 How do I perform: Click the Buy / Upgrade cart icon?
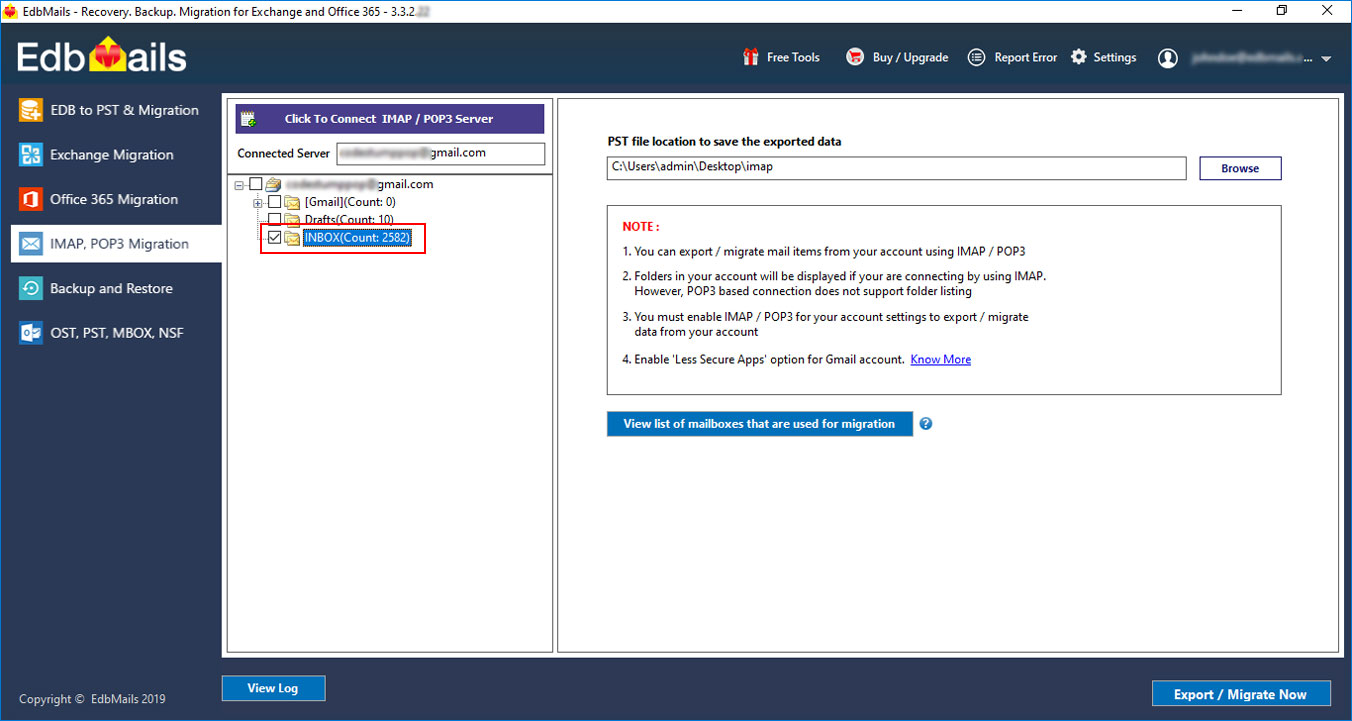pyautogui.click(x=855, y=57)
